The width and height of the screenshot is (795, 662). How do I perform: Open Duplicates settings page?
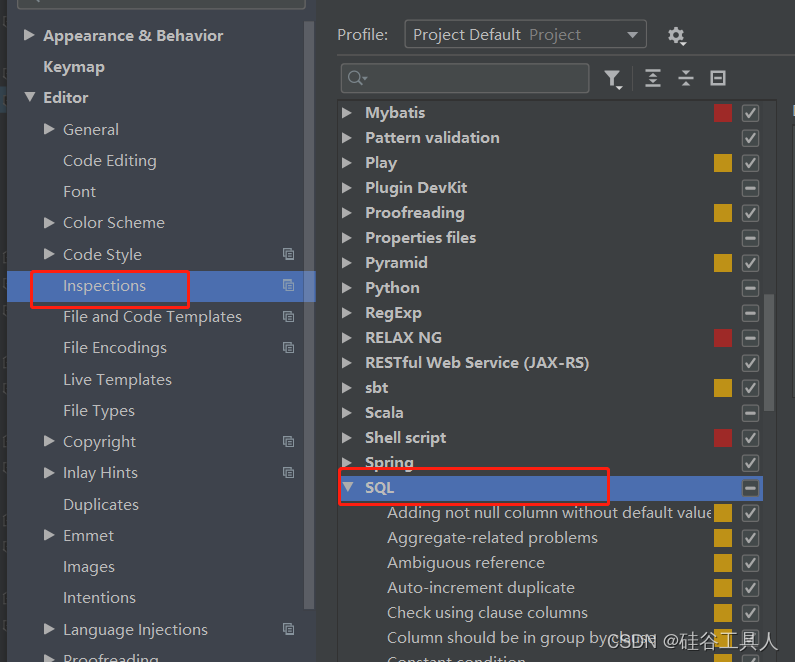coord(101,504)
